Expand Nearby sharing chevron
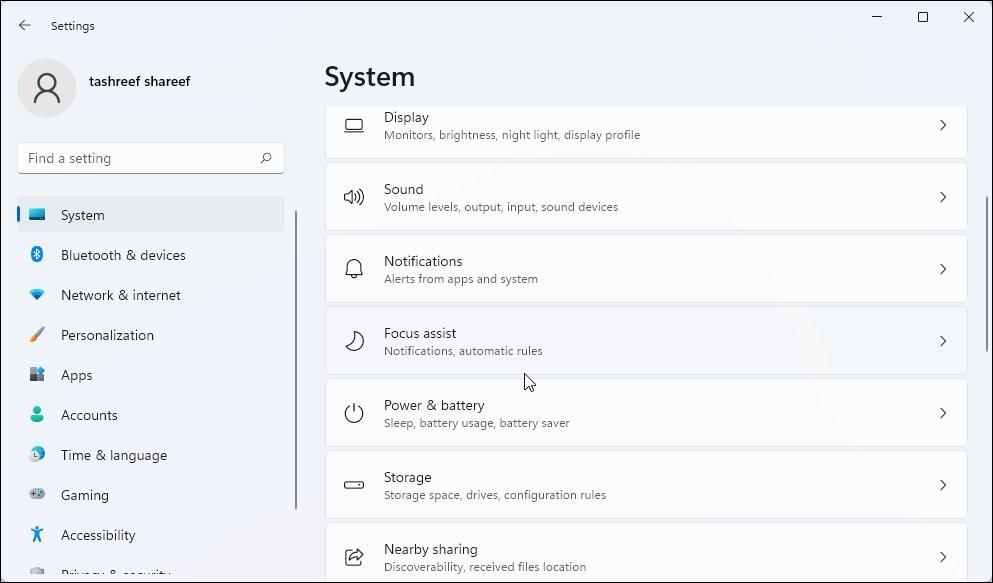This screenshot has height=583, width=993. click(943, 557)
